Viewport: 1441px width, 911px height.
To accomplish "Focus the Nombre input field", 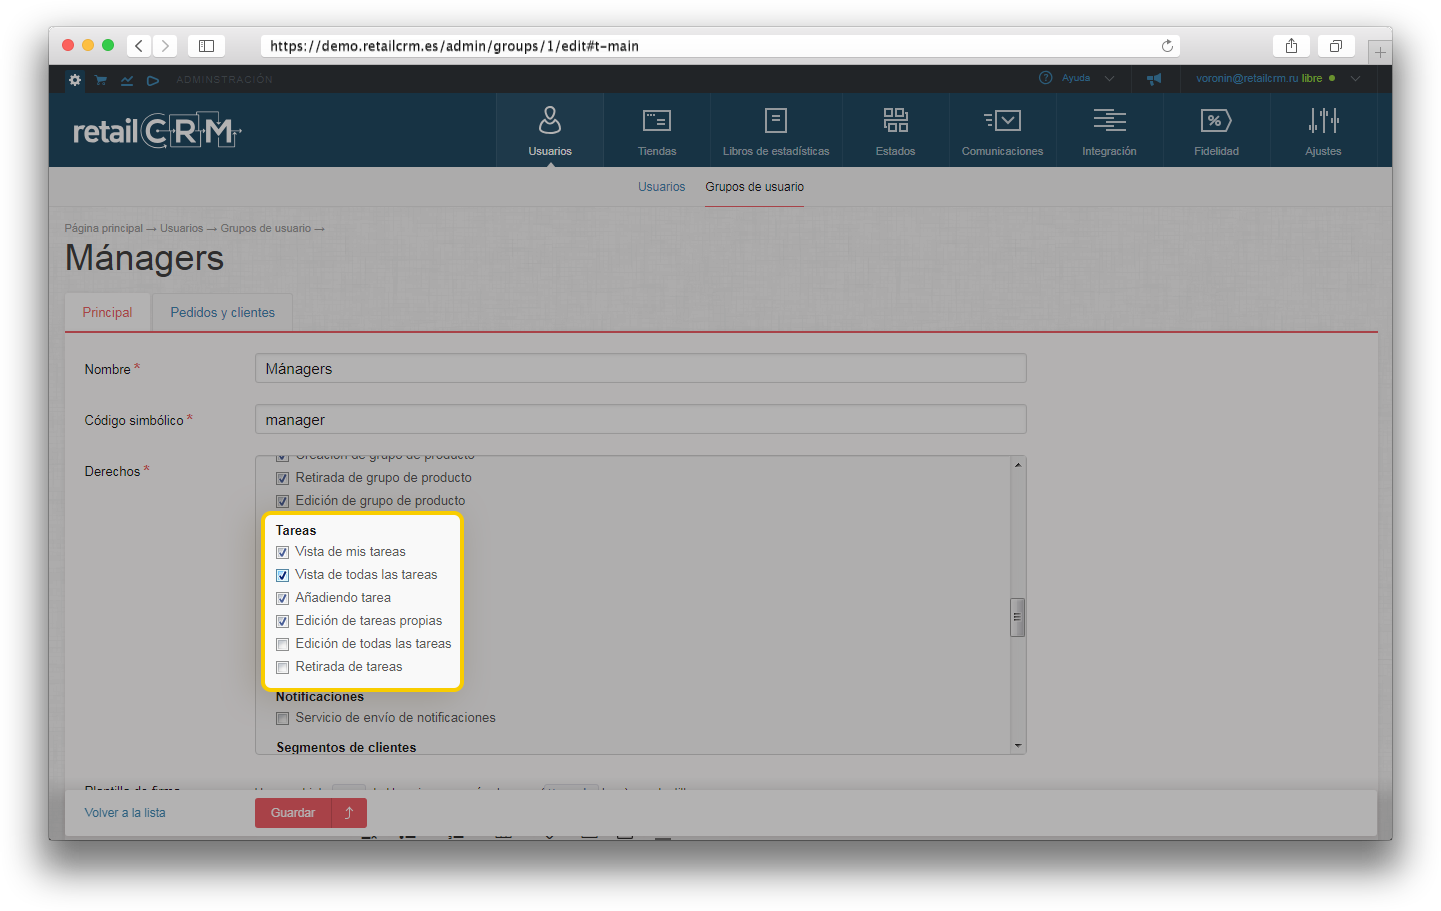I will tap(641, 368).
